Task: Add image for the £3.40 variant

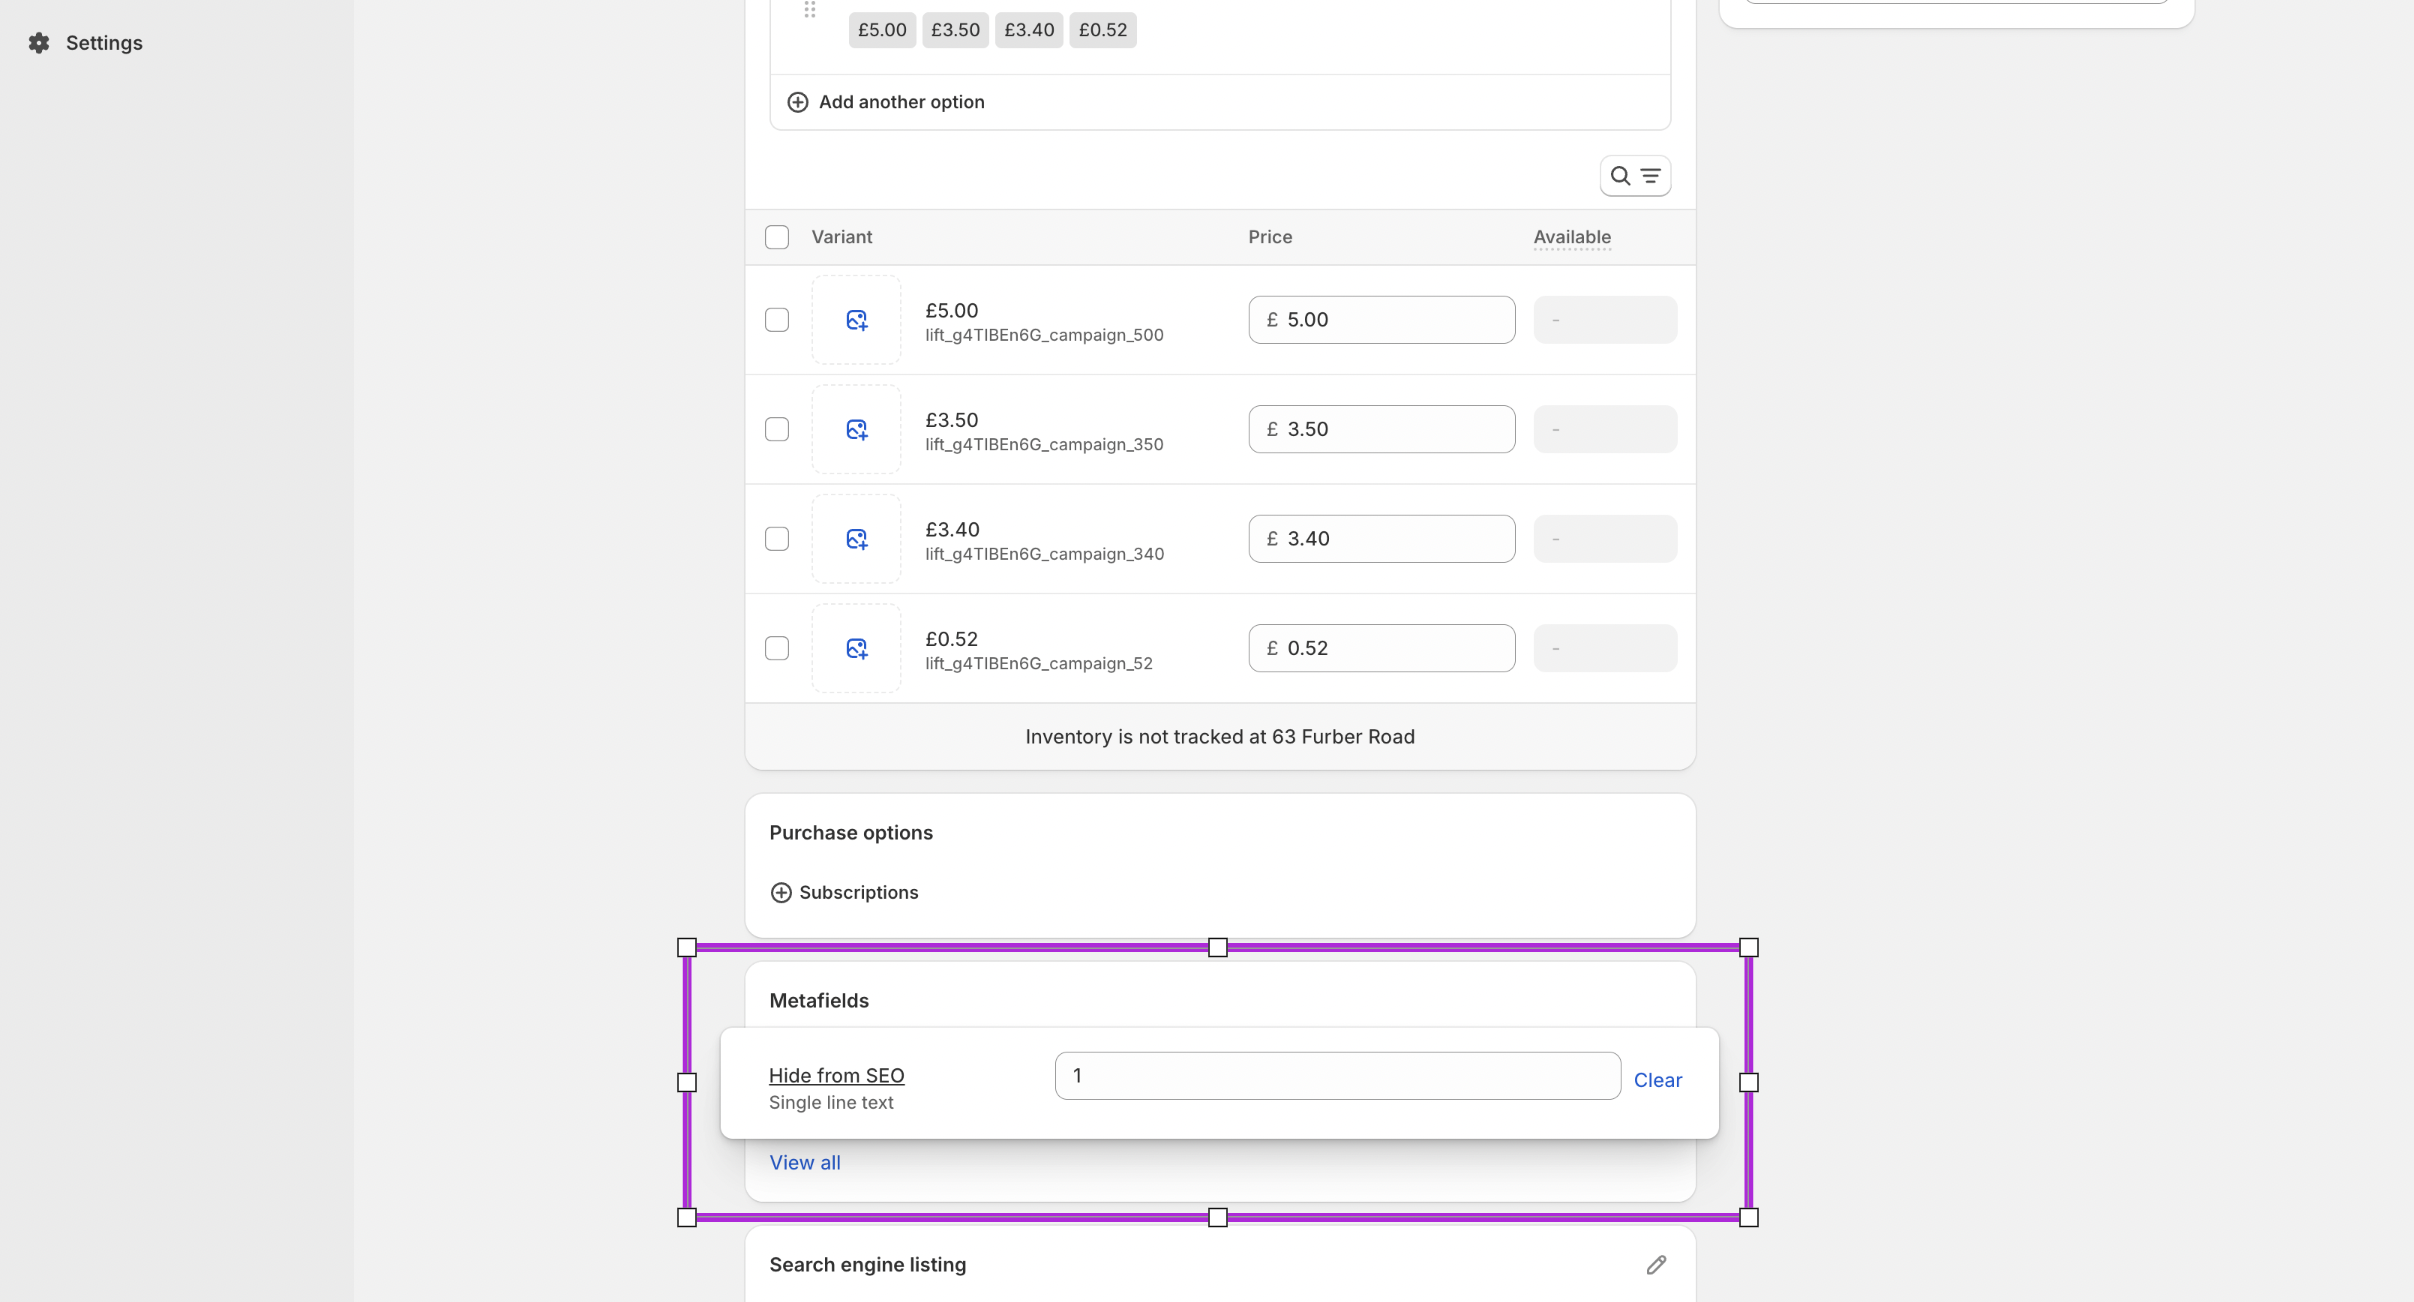Action: (x=856, y=539)
